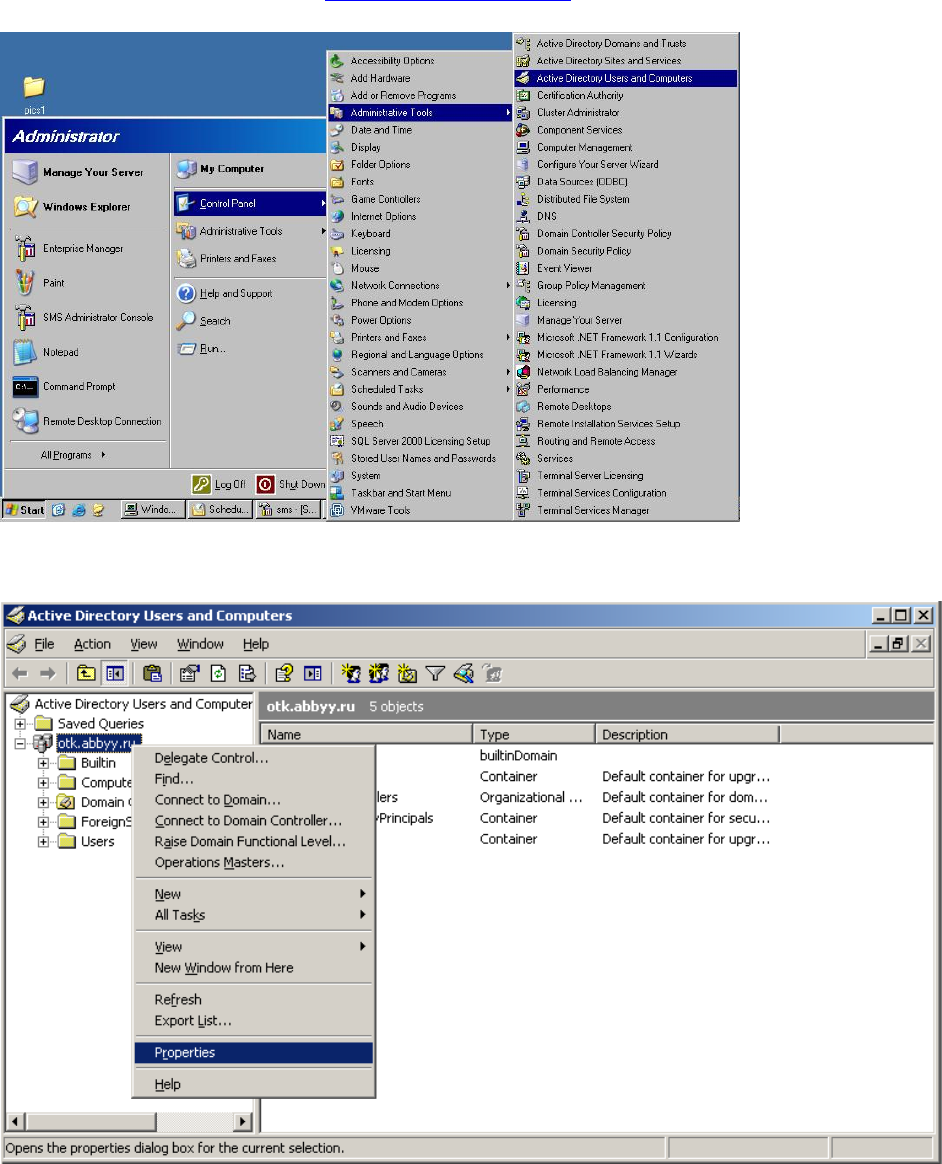Click the sms taskbar button

288,510
